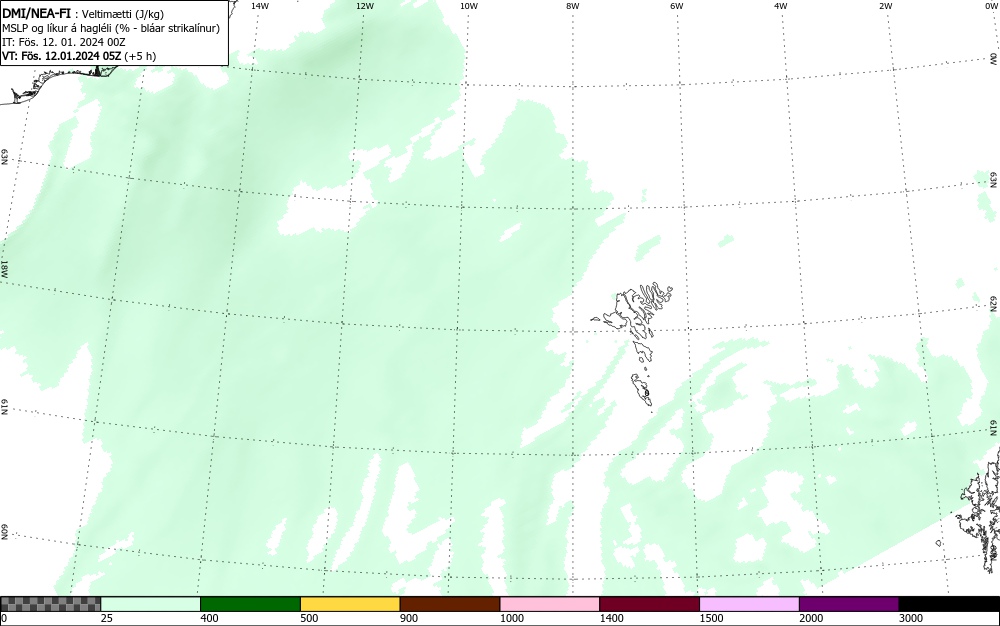Screen dimensions: 1000x626
Task: Click the '1000' legend scale value
Action: pos(511,618)
